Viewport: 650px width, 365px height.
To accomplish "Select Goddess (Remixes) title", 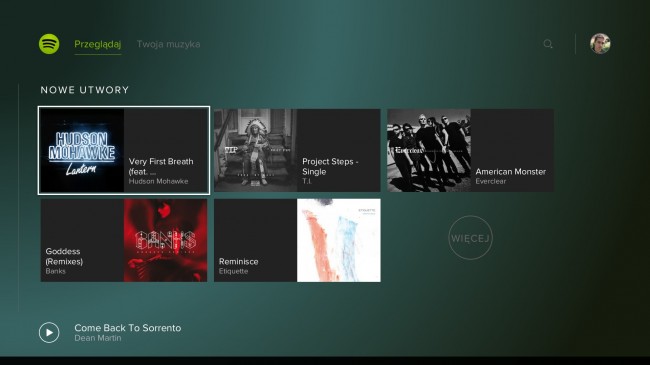I will (x=64, y=256).
